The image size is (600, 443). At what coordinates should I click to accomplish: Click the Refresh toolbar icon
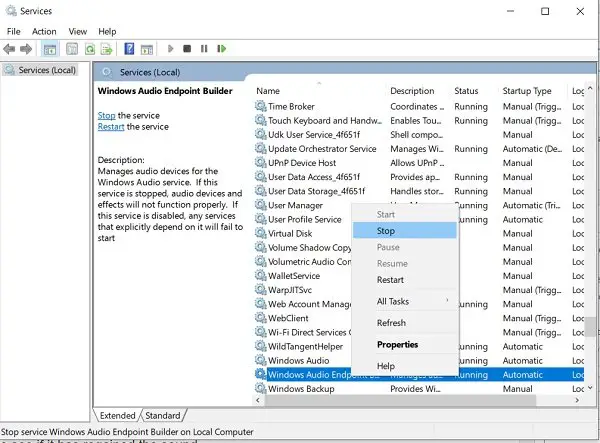[x=90, y=48]
